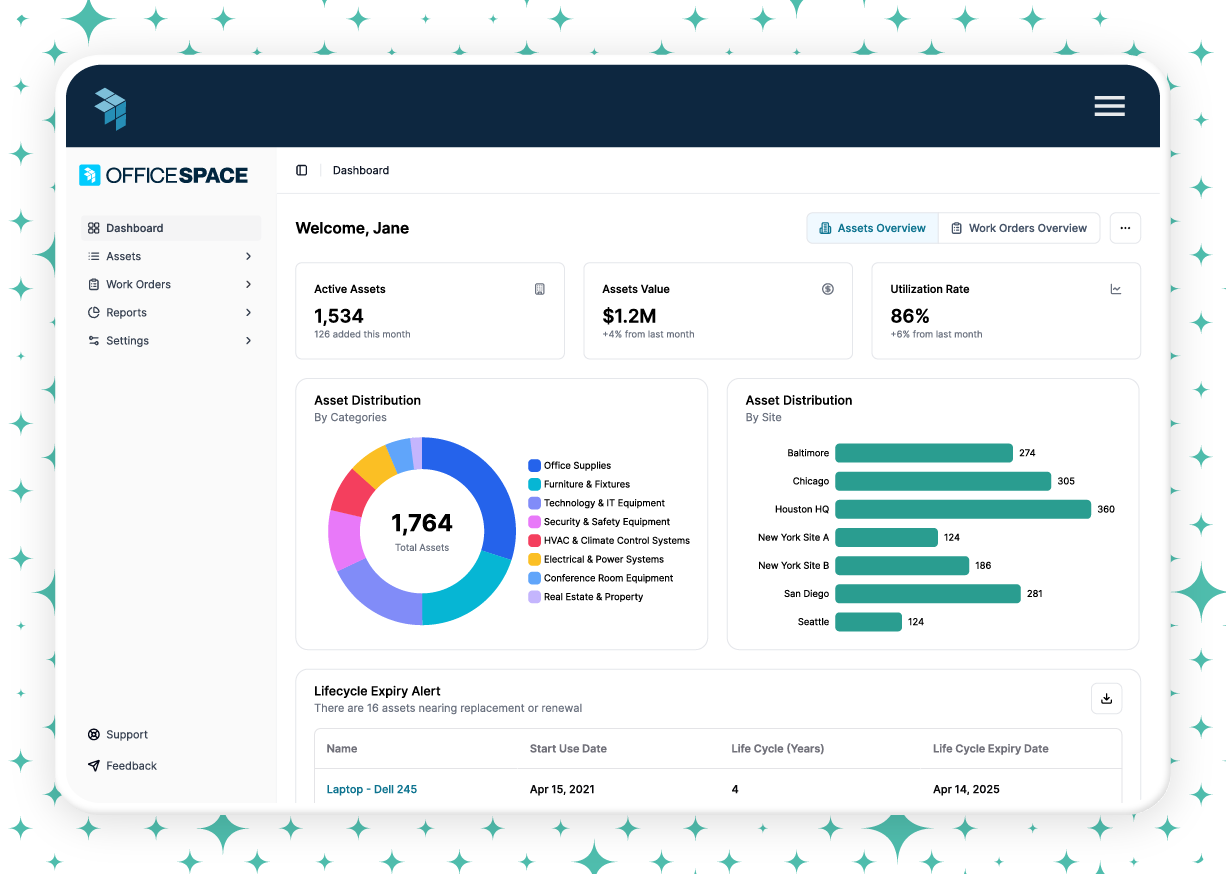Open the hamburger menu in the top bar

[1109, 105]
